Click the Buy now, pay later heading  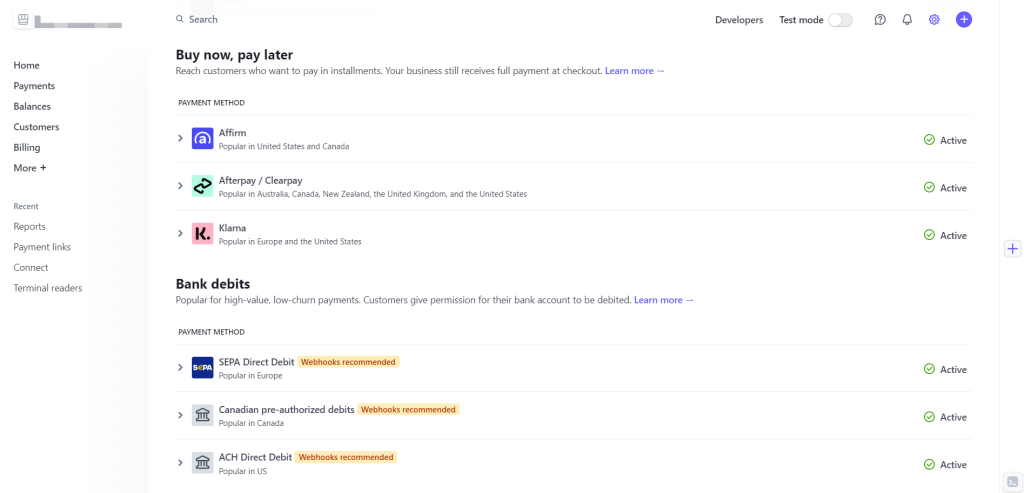[x=234, y=54]
